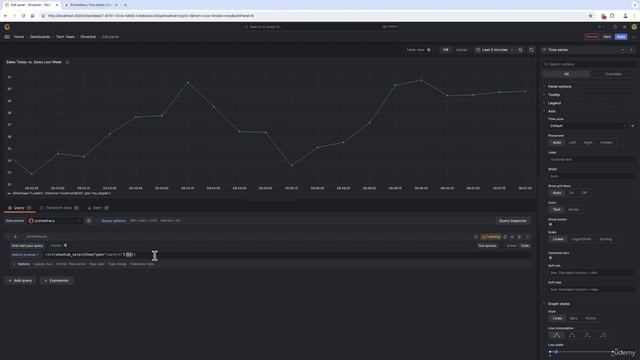640x360 pixels.
Task: Set axis placement to Right
Action: click(588, 142)
